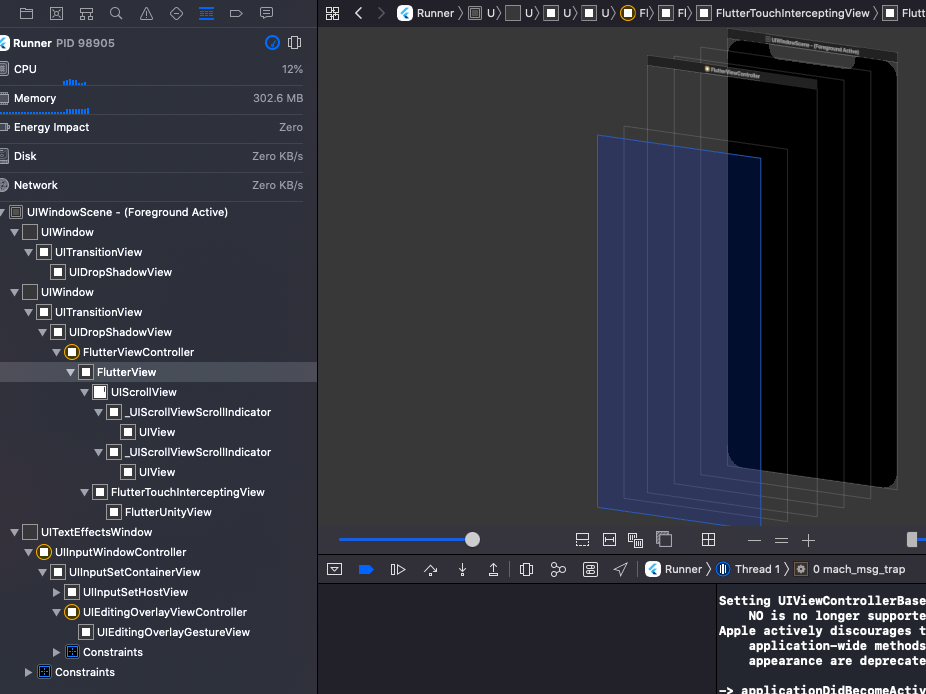Image resolution: width=926 pixels, height=694 pixels.
Task: Select FlutterUnityView in the view hierarchy
Action: click(x=167, y=512)
